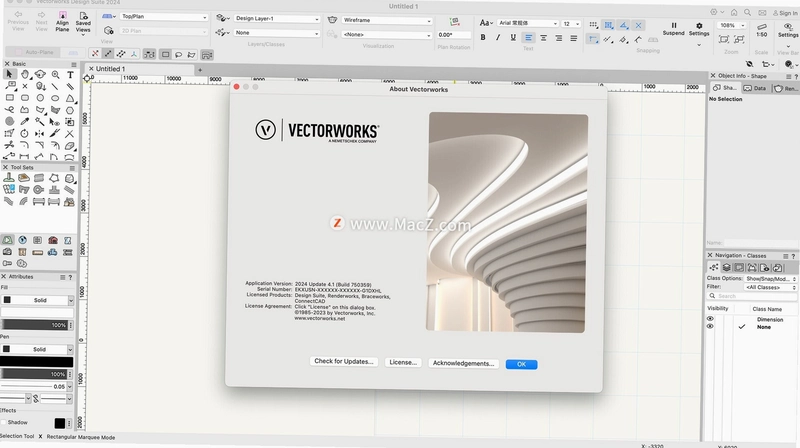
Task: Switch to Render tab in Object Info
Action: (x=786, y=89)
